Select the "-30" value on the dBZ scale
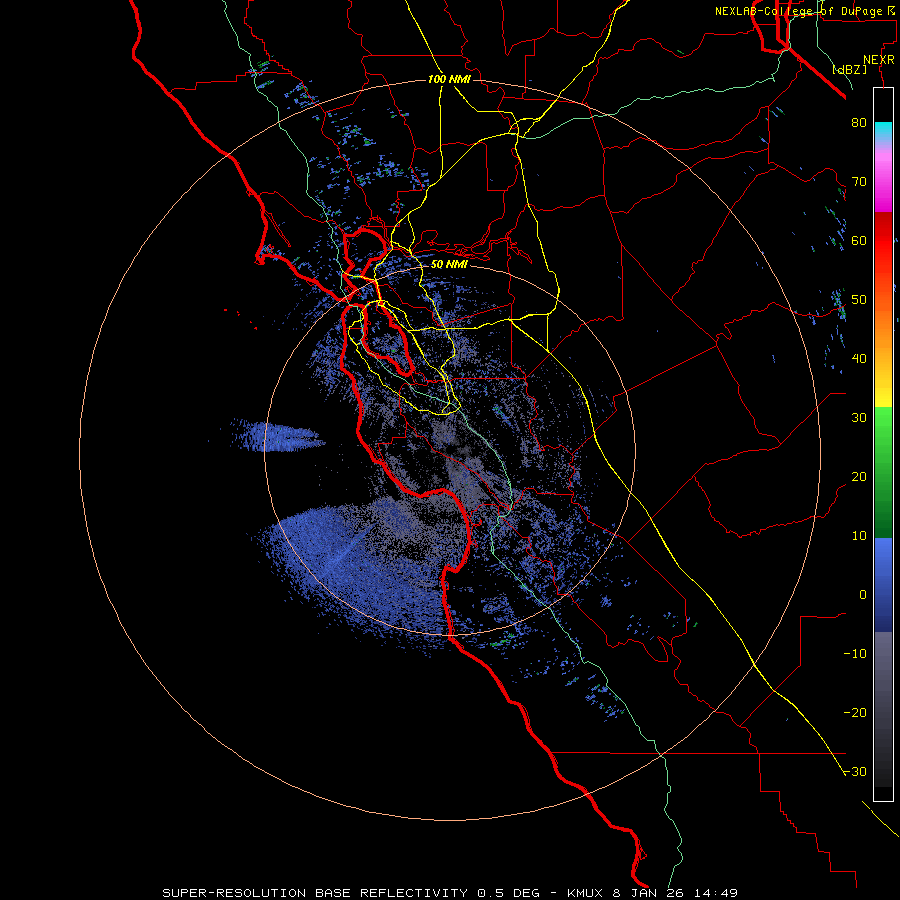 855,771
